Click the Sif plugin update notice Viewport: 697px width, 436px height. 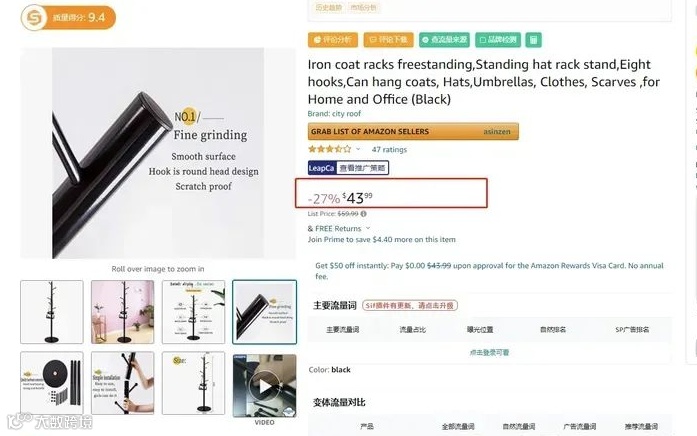tap(410, 306)
